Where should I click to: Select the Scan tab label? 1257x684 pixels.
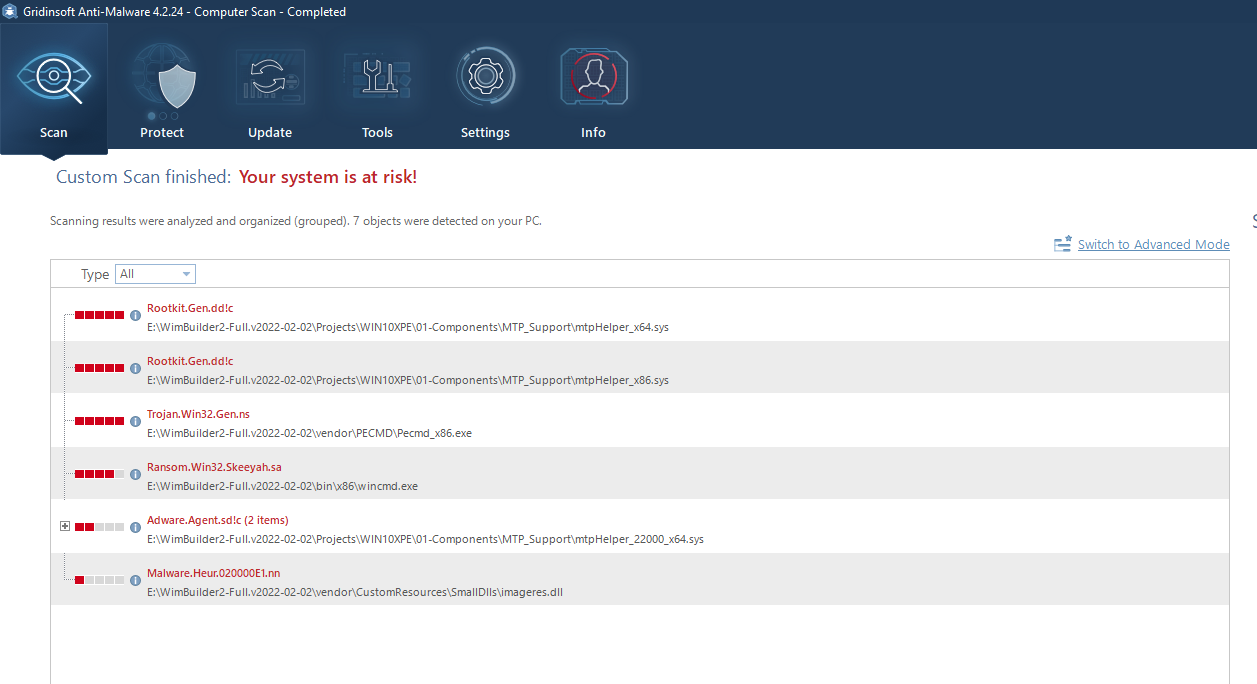[54, 133]
